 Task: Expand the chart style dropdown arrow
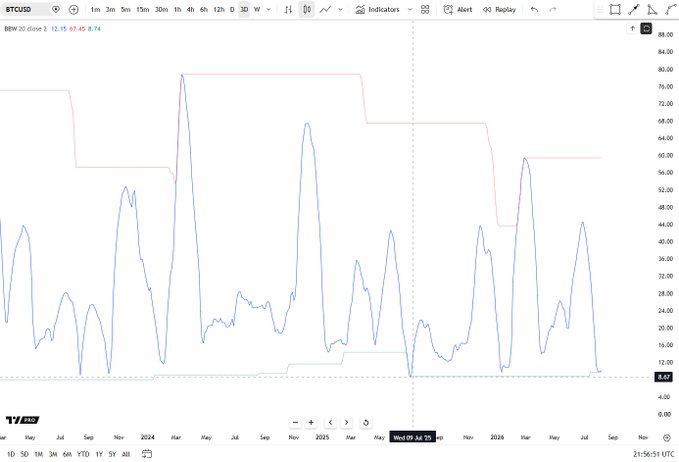click(x=341, y=10)
